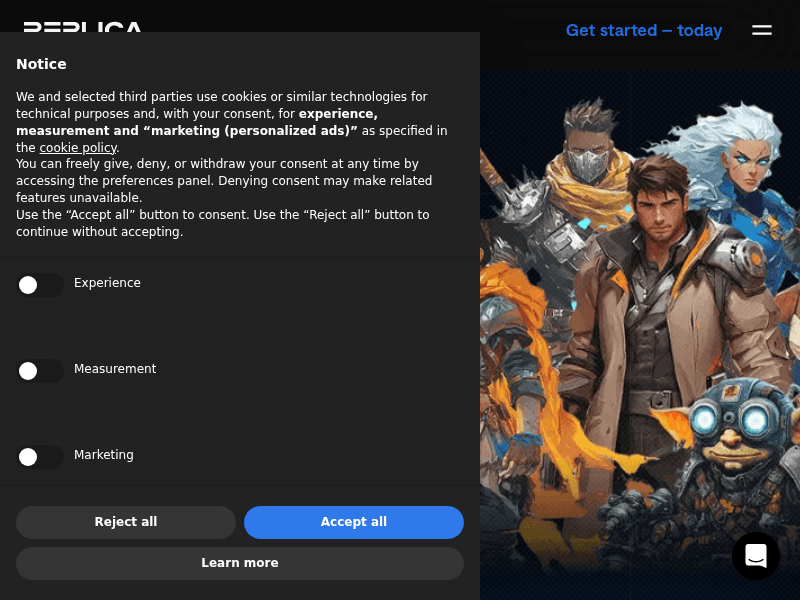Viewport: 800px width, 600px height.
Task: Click the Marketing label text
Action: pos(104,455)
